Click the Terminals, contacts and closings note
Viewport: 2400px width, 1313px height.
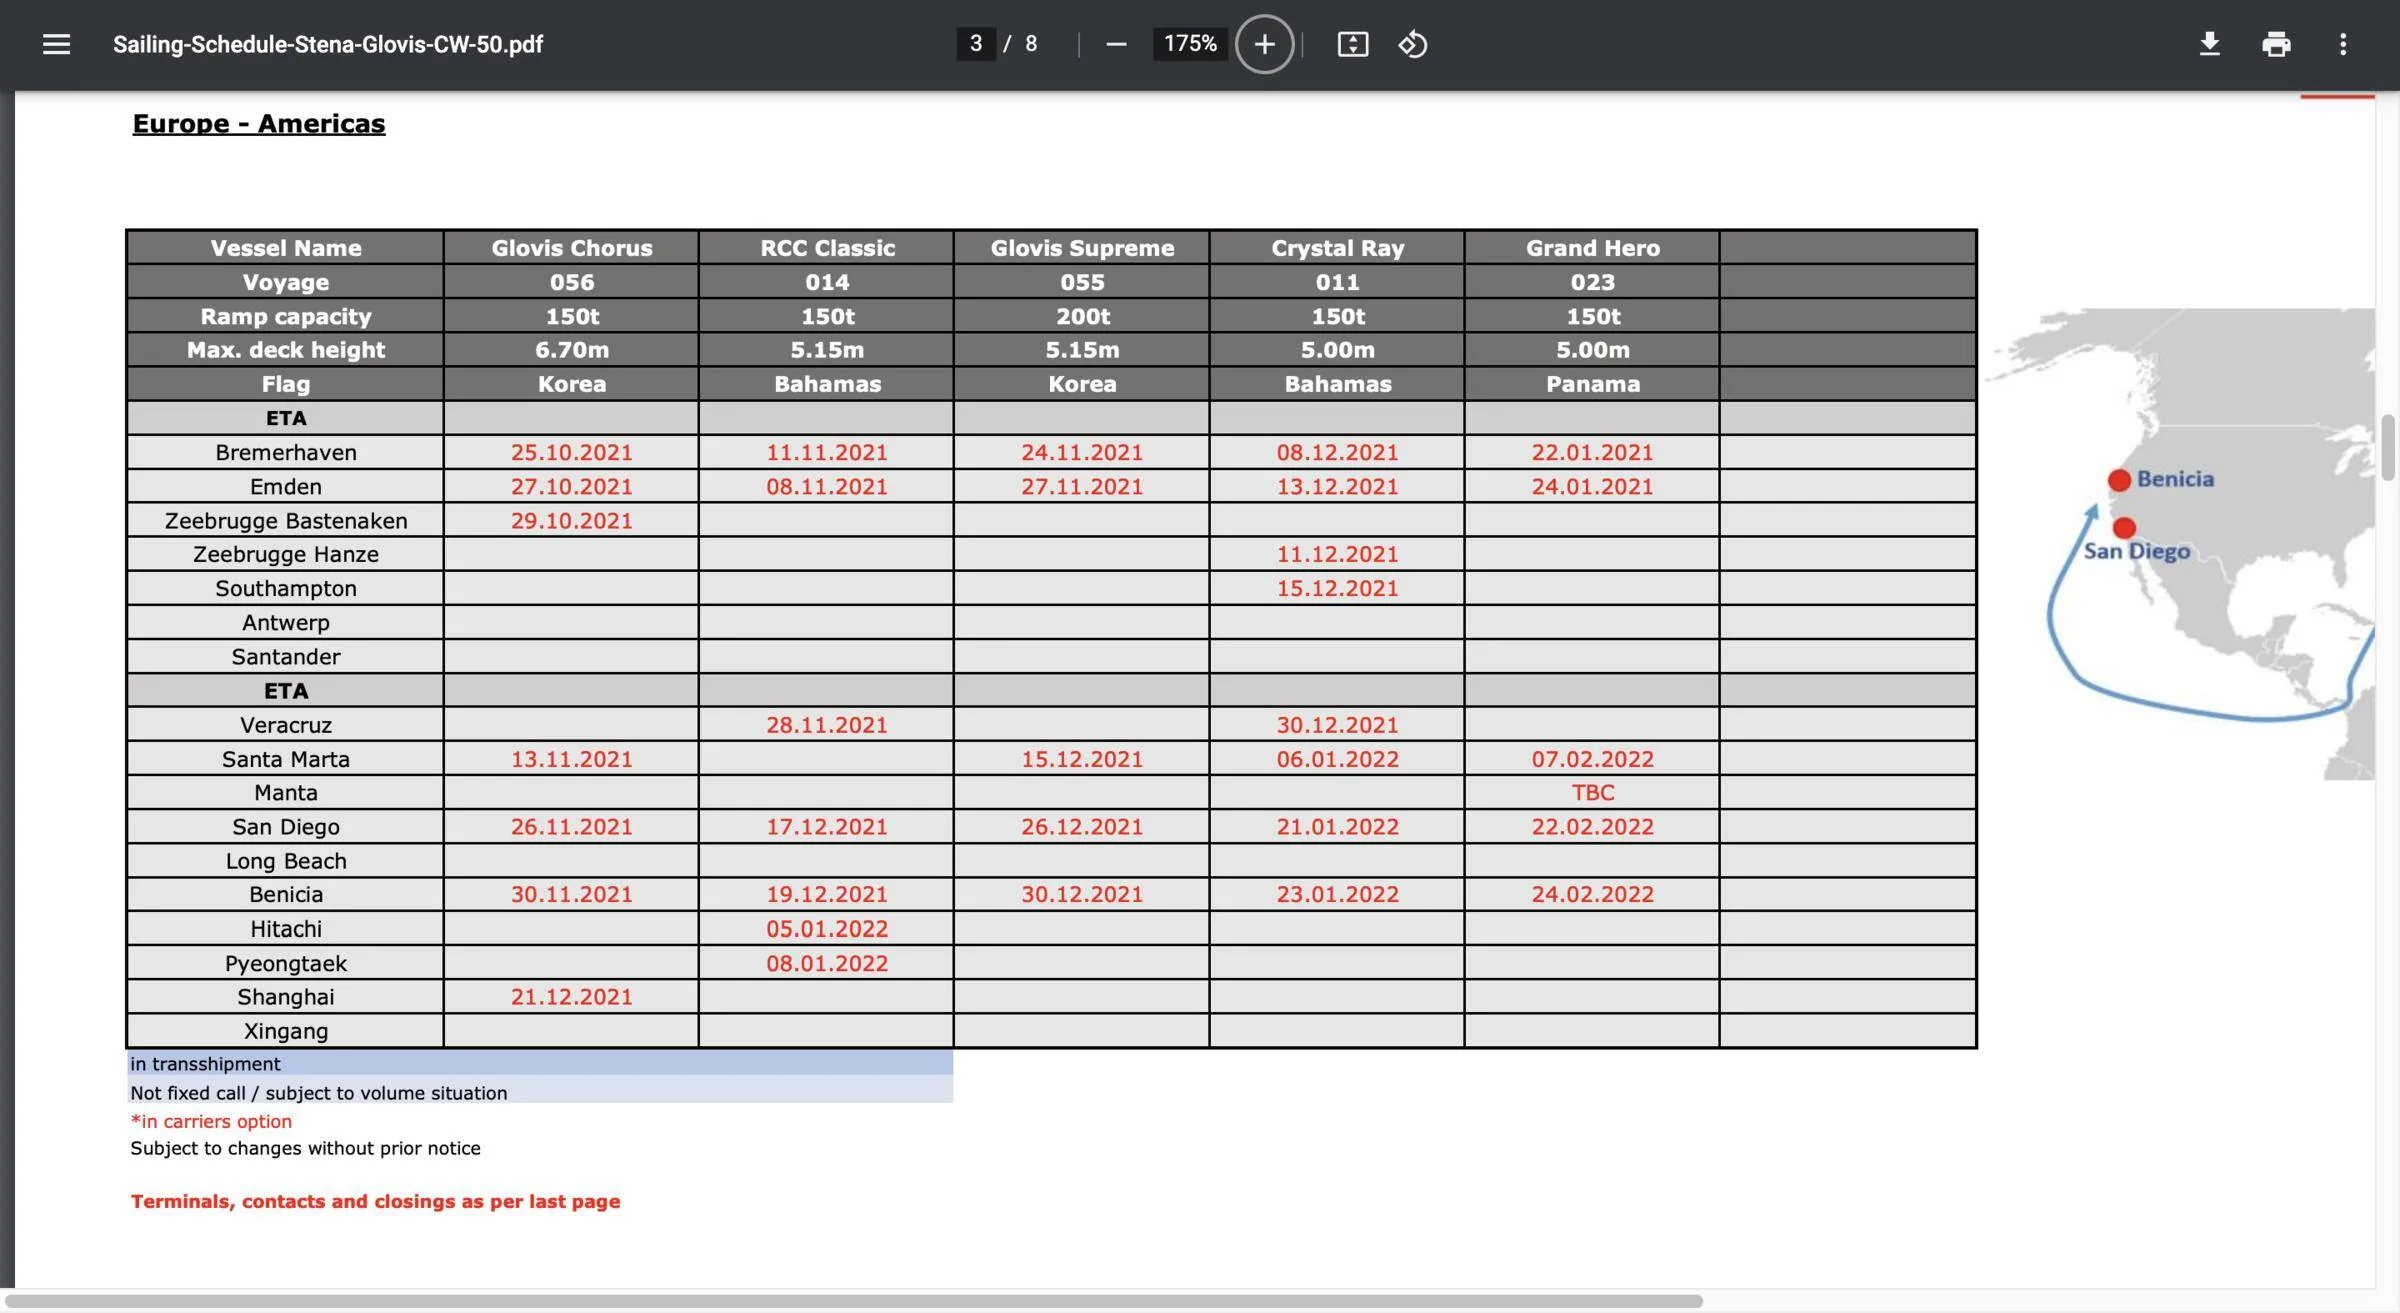click(x=375, y=1201)
